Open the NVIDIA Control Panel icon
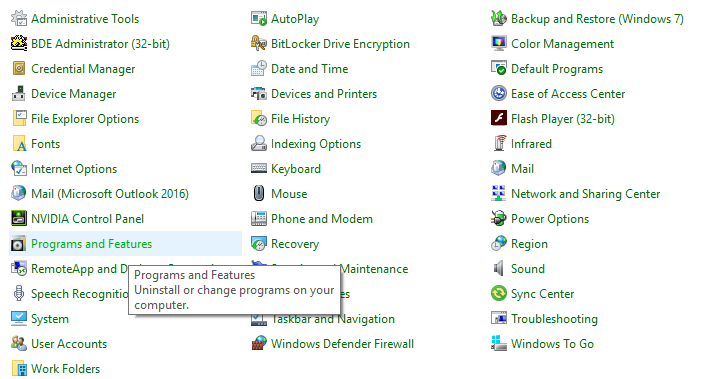This screenshot has height=379, width=710. coord(19,218)
